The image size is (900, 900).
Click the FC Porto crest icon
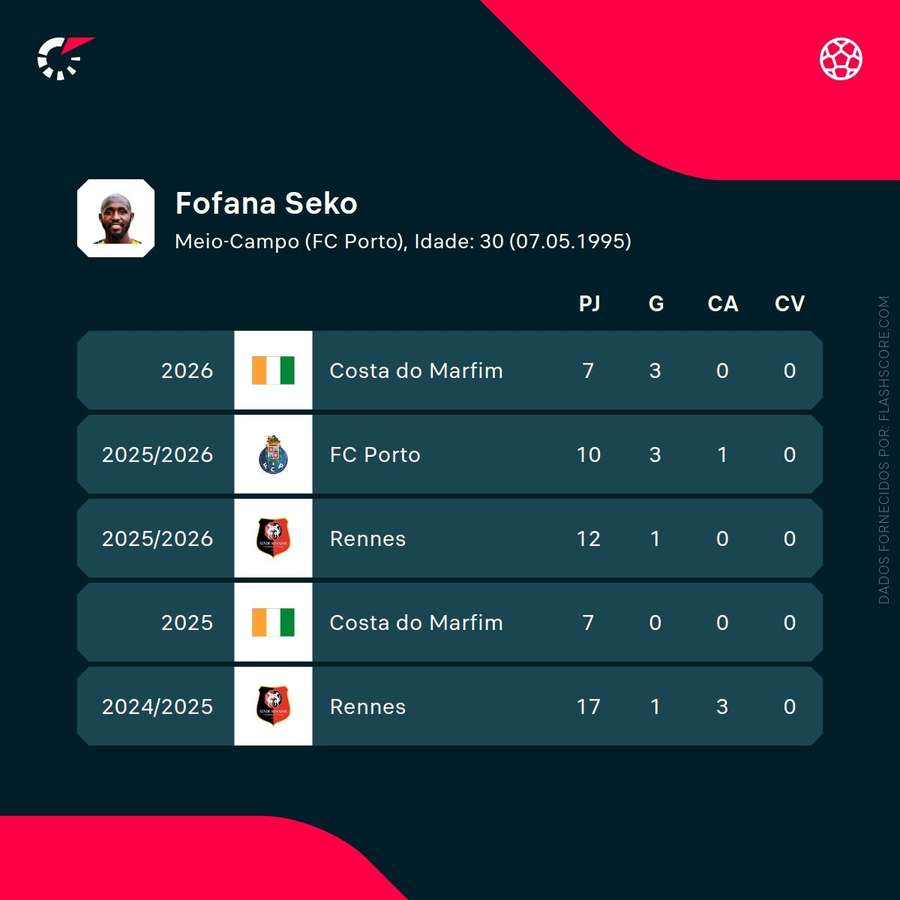pos(273,454)
